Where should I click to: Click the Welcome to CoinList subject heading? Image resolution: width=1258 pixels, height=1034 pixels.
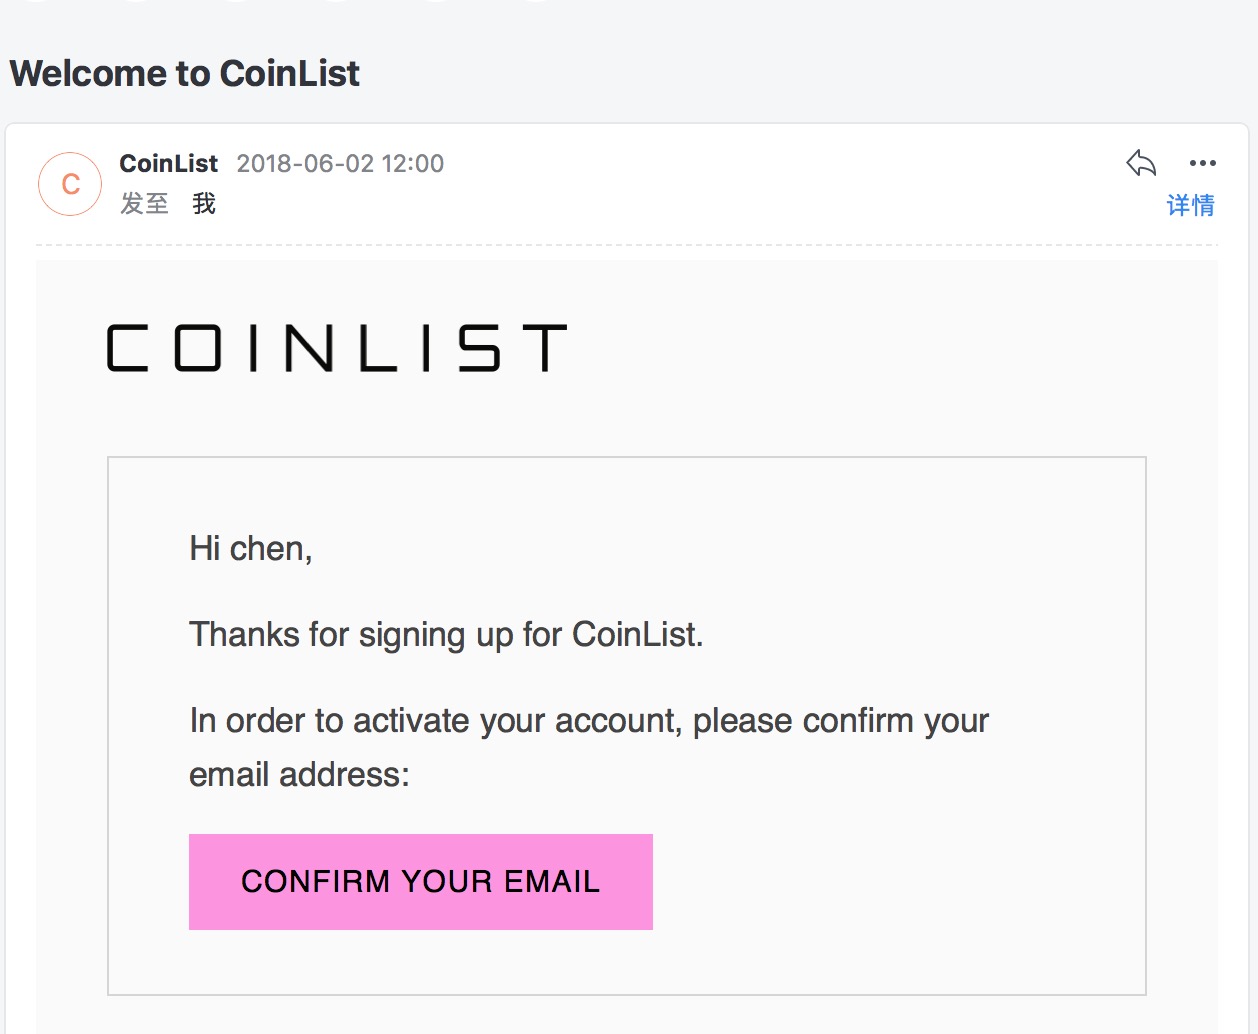(185, 73)
